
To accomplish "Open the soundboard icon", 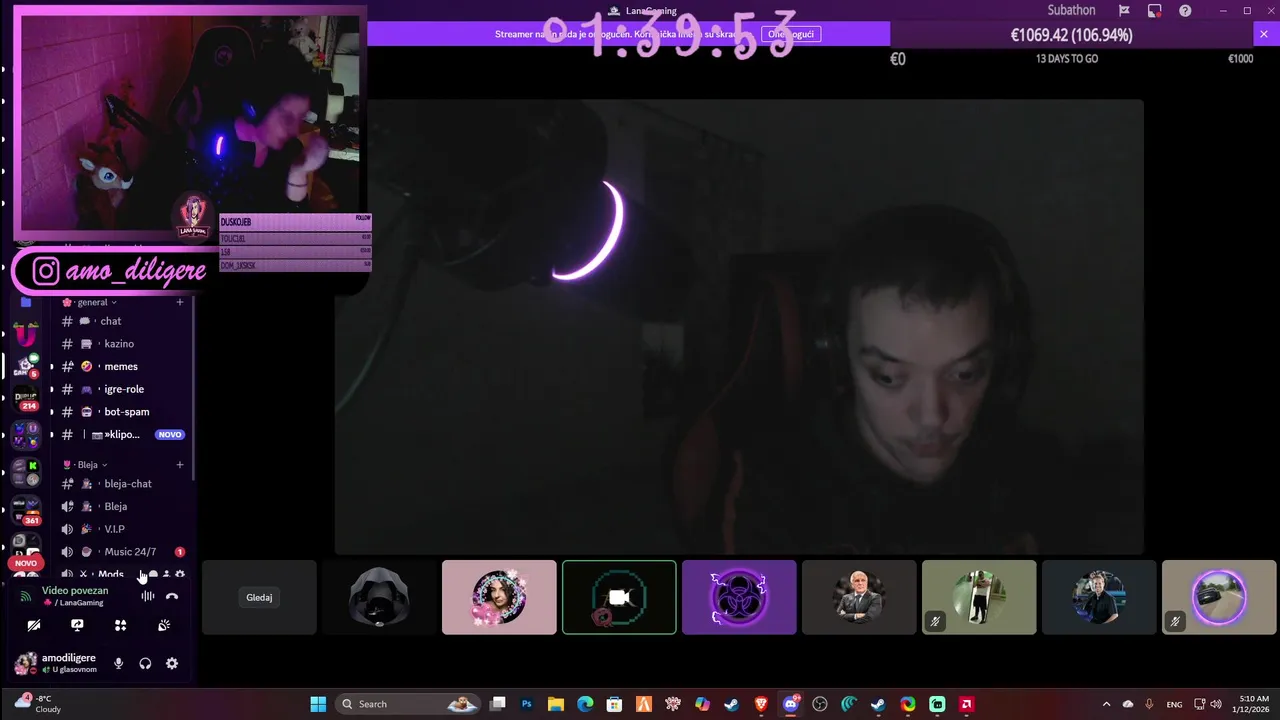I will point(164,625).
